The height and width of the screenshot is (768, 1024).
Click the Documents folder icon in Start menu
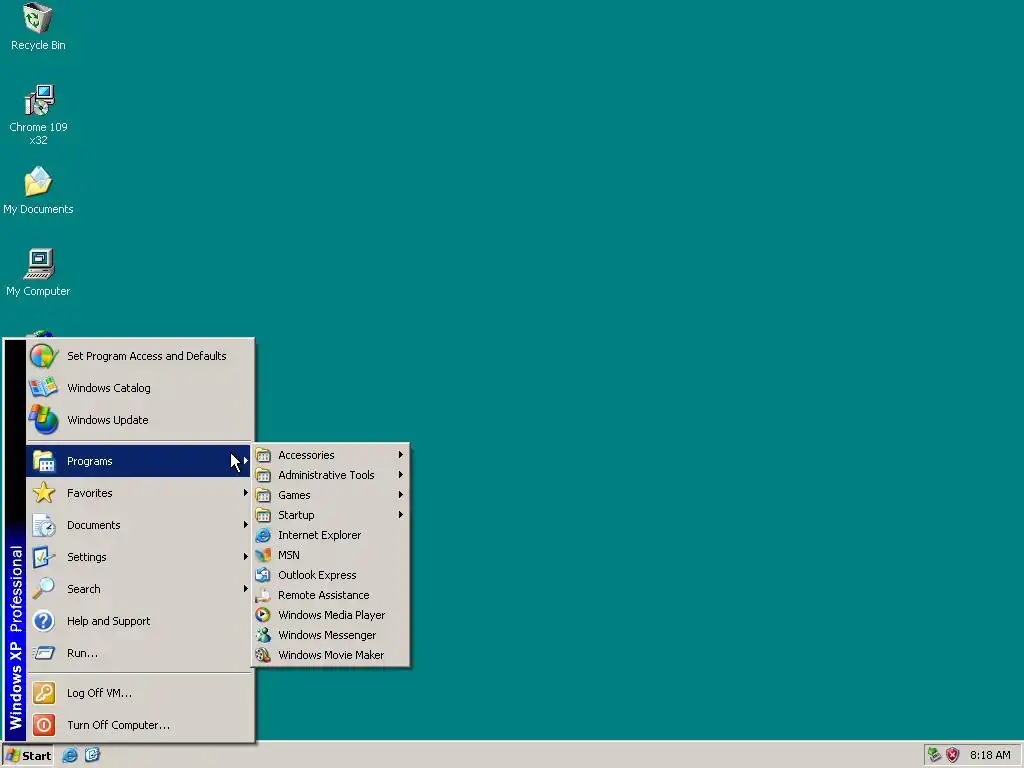[44, 525]
